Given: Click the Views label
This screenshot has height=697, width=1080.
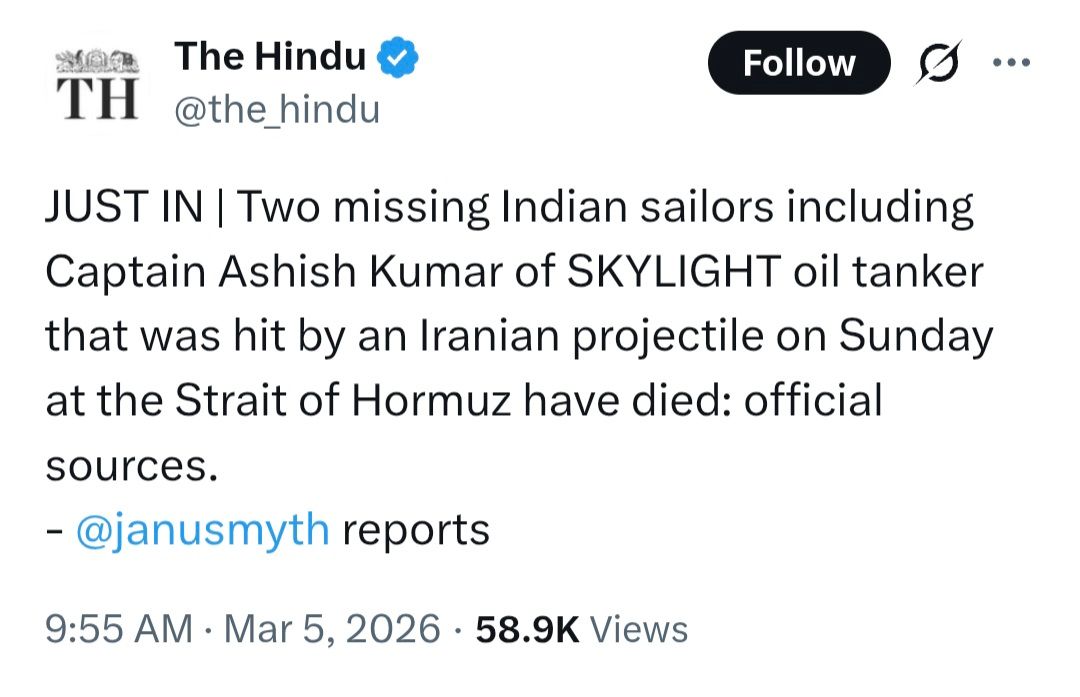Looking at the screenshot, I should coord(639,629).
